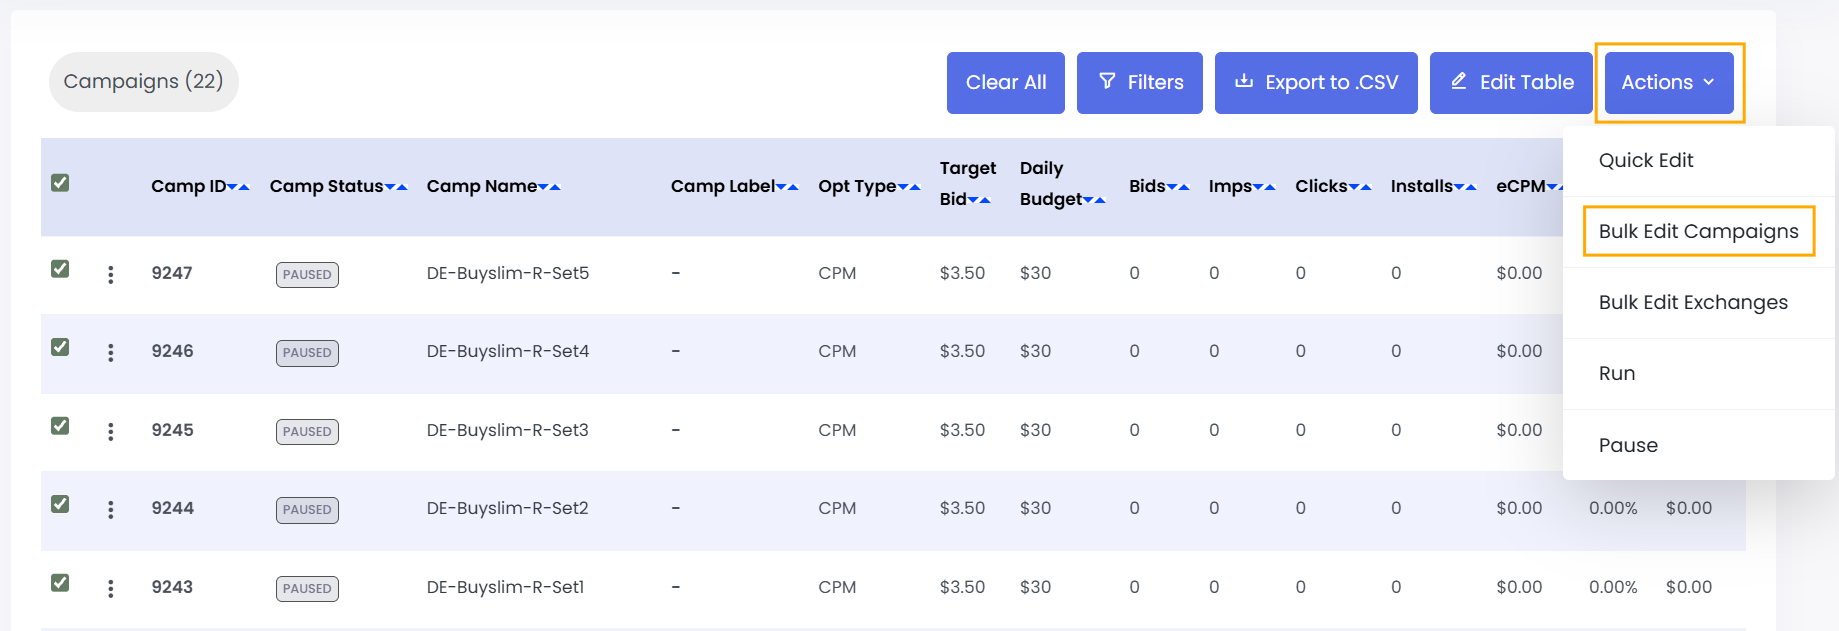Viewport: 1839px width, 631px height.
Task: Click the sort arrows beside Daily Budget
Action: 1094,200
